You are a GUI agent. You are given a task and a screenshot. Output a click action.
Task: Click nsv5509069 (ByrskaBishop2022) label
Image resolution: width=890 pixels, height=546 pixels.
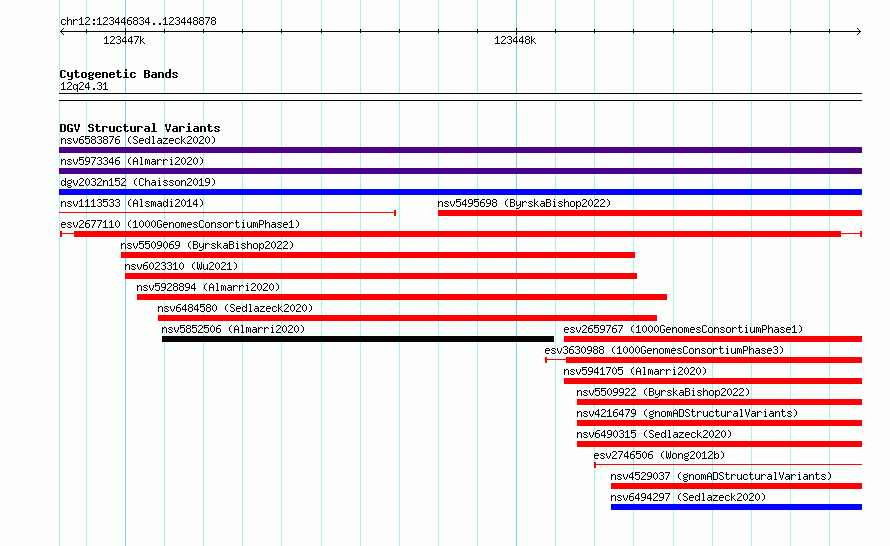click(x=207, y=245)
